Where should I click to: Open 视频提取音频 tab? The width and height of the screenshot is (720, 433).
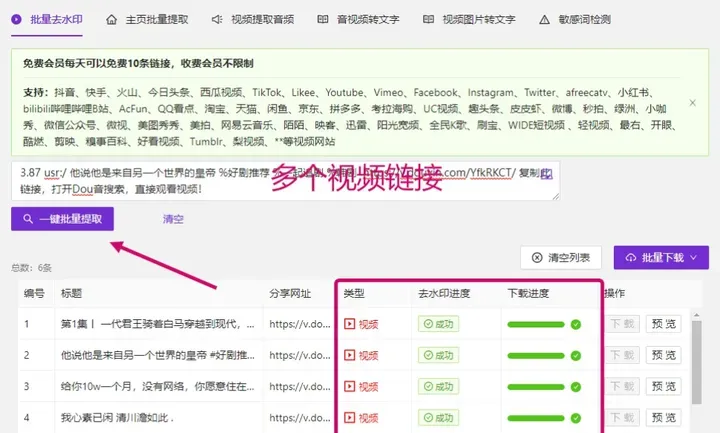tap(253, 20)
